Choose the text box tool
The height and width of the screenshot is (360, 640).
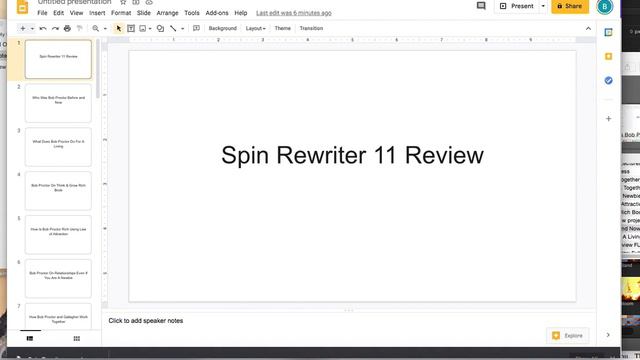point(131,29)
